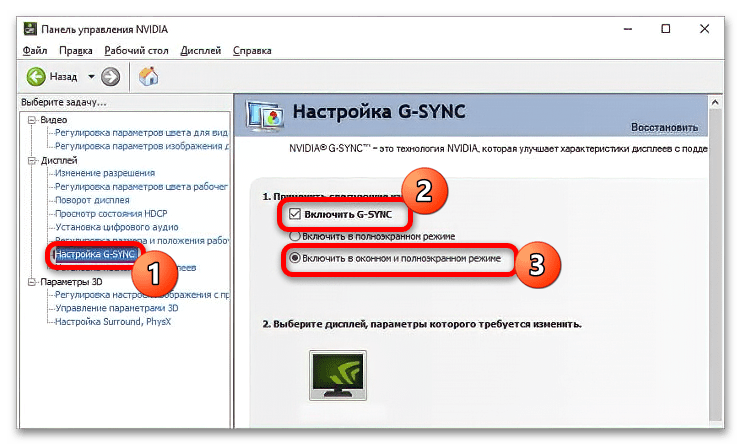Select Включить в оконном и полноэкранном режиме
The image size is (741, 445).
(x=295, y=258)
